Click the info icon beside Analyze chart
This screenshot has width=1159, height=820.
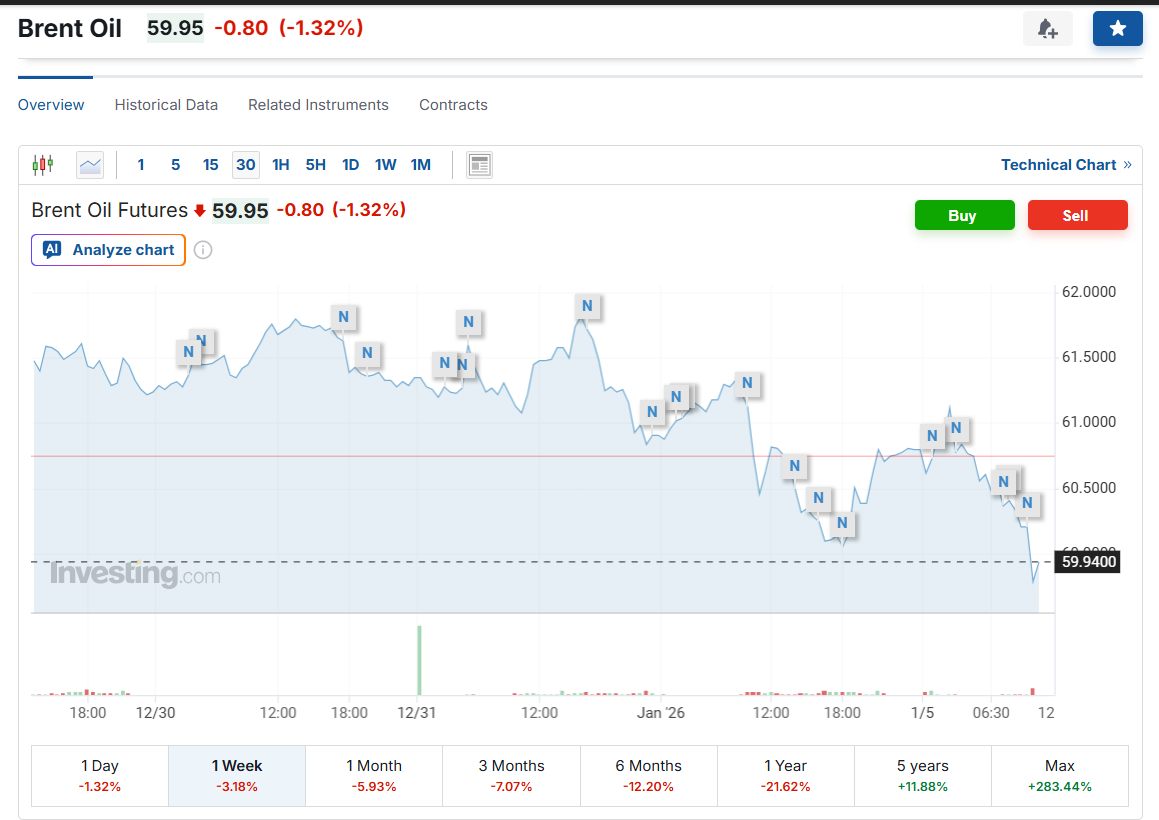click(203, 250)
